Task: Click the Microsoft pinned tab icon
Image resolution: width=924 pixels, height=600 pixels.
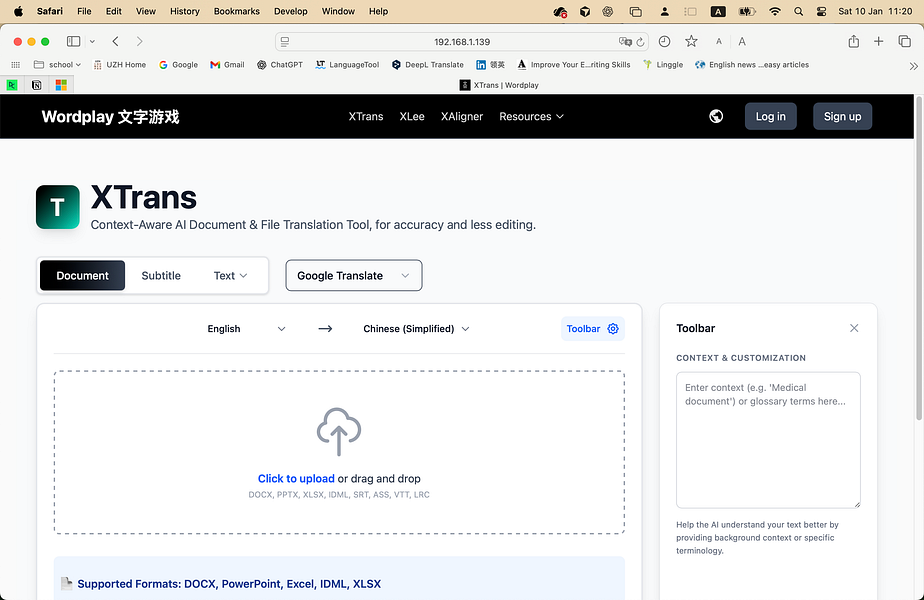Action: (x=61, y=85)
